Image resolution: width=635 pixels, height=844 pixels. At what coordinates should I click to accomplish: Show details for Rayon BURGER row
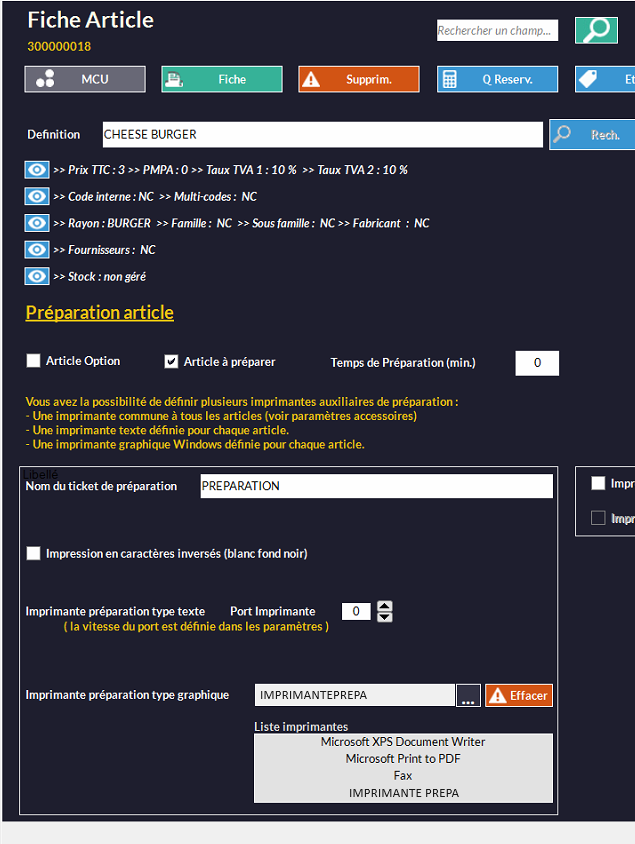(37, 223)
